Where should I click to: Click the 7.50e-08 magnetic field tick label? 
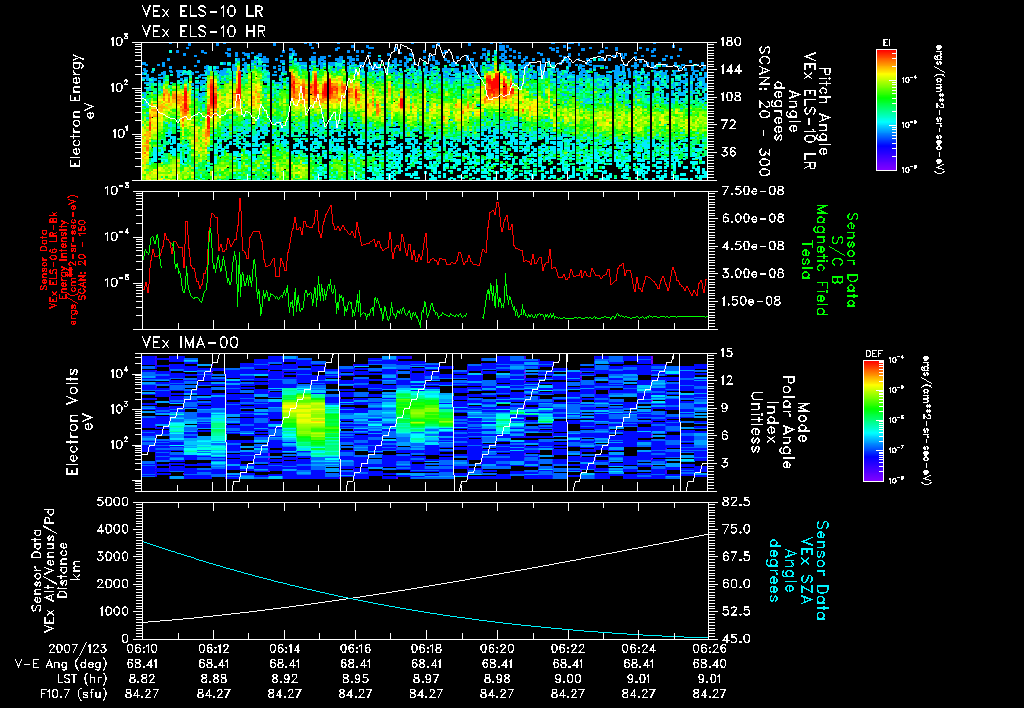click(752, 191)
